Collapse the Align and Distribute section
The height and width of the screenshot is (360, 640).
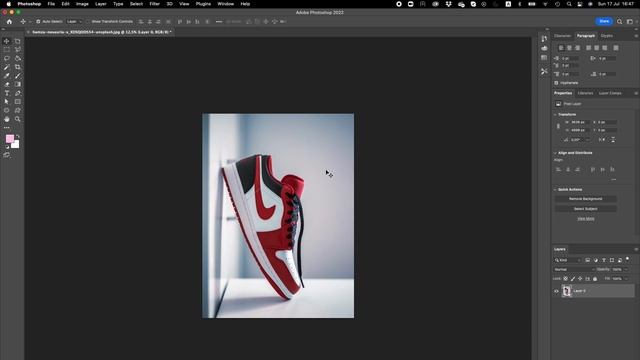coord(555,153)
